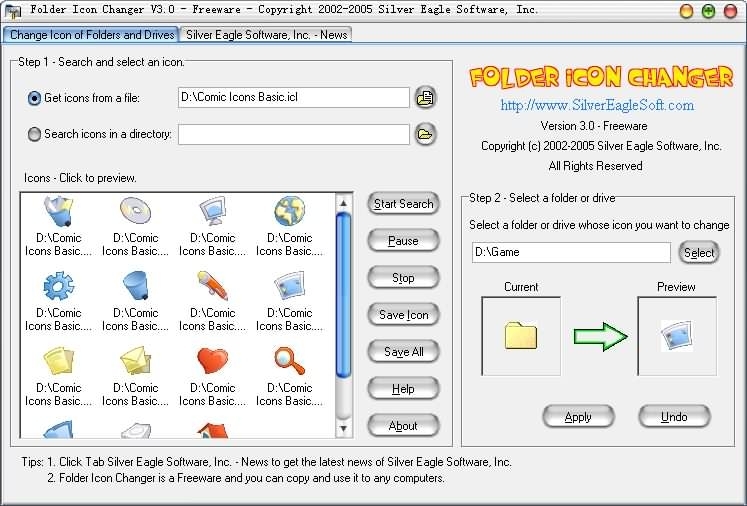Viewport: 747px width, 506px height.
Task: Click the browse directory folder button
Action: pyautogui.click(x=425, y=134)
